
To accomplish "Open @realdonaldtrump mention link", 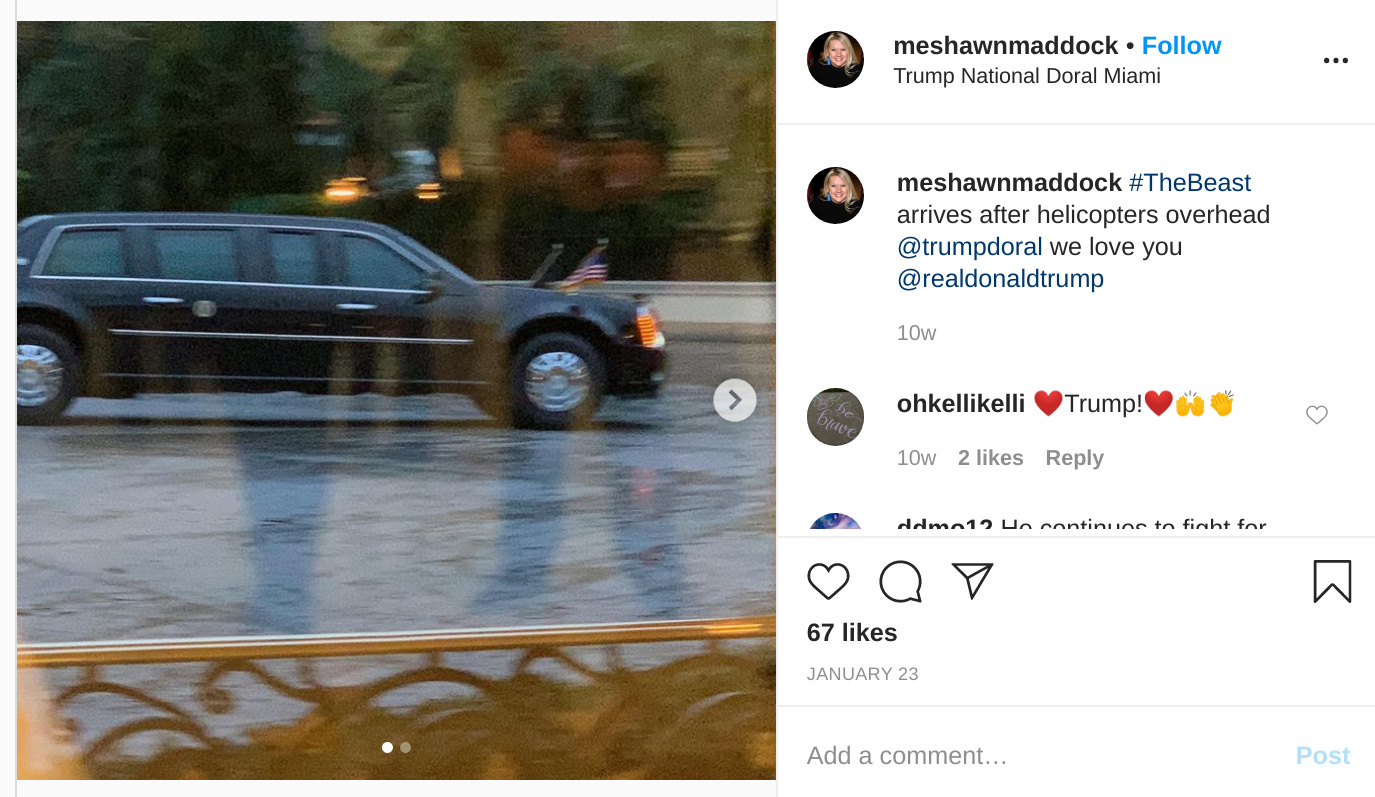I will click(x=1000, y=279).
